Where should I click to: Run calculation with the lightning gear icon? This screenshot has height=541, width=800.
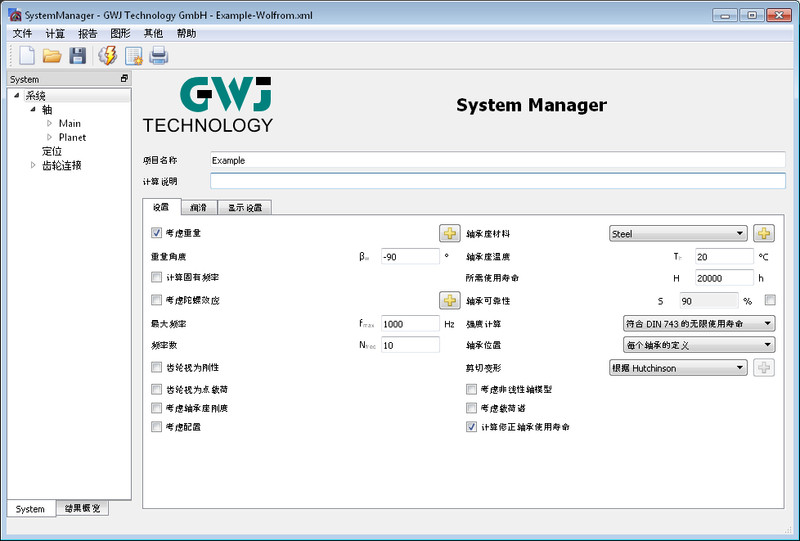point(108,56)
